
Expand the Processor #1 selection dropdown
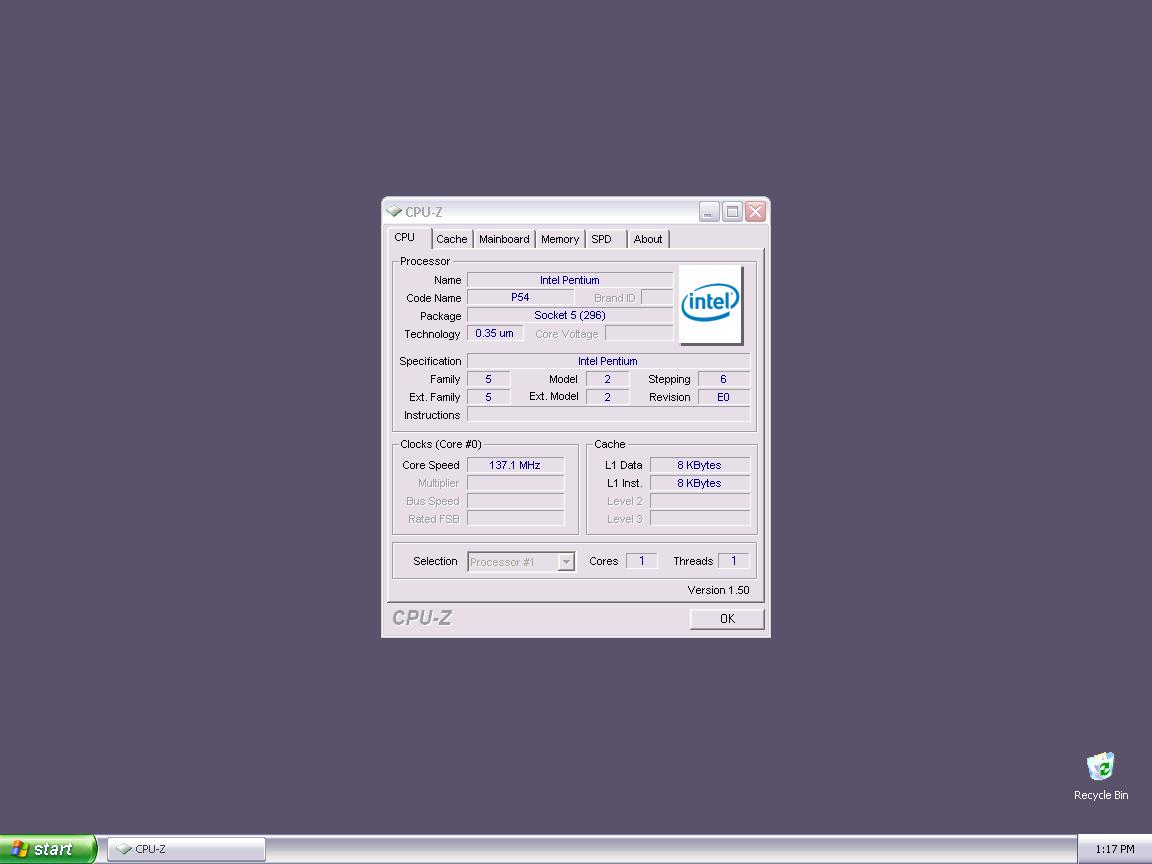click(x=566, y=562)
